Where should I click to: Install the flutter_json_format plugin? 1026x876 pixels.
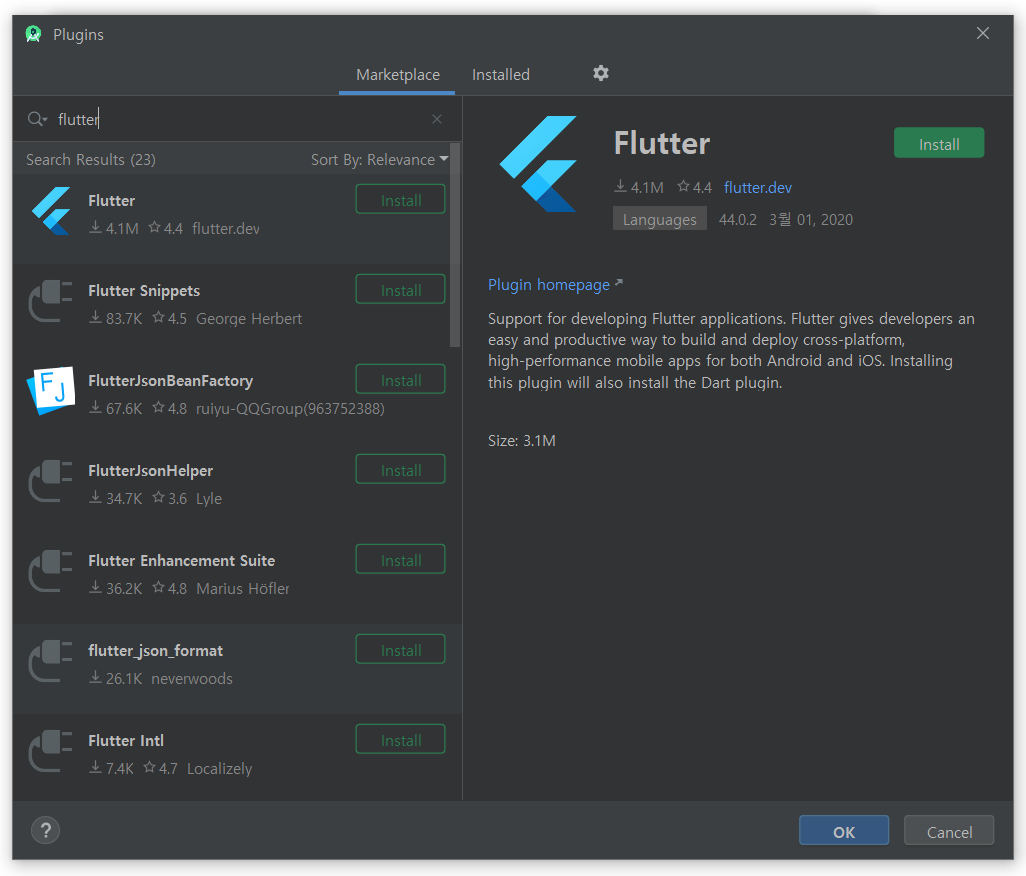point(400,650)
